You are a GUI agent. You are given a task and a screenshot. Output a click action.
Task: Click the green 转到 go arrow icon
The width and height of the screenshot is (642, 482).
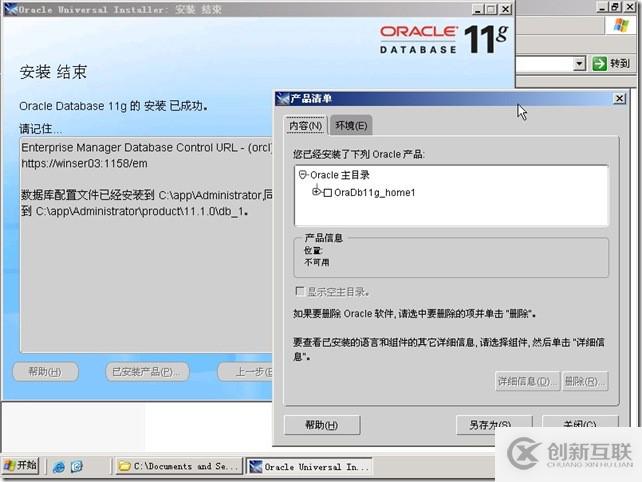pos(599,64)
